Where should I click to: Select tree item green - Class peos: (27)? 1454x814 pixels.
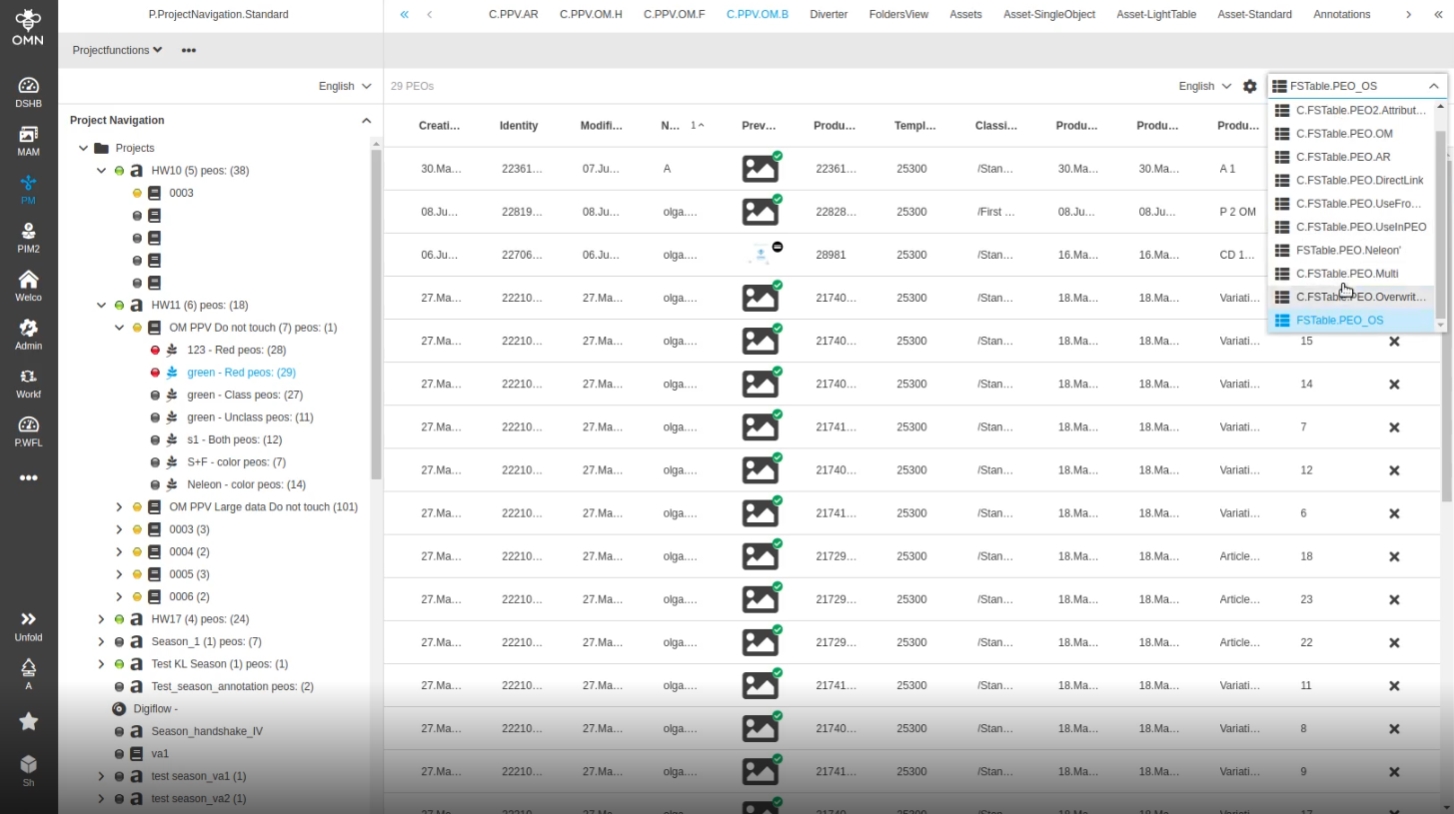[245, 395]
